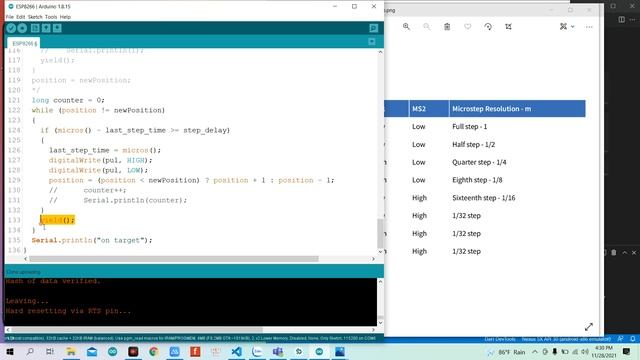Open VS Code notifications bell in status bar

pyautogui.click(x=633, y=339)
